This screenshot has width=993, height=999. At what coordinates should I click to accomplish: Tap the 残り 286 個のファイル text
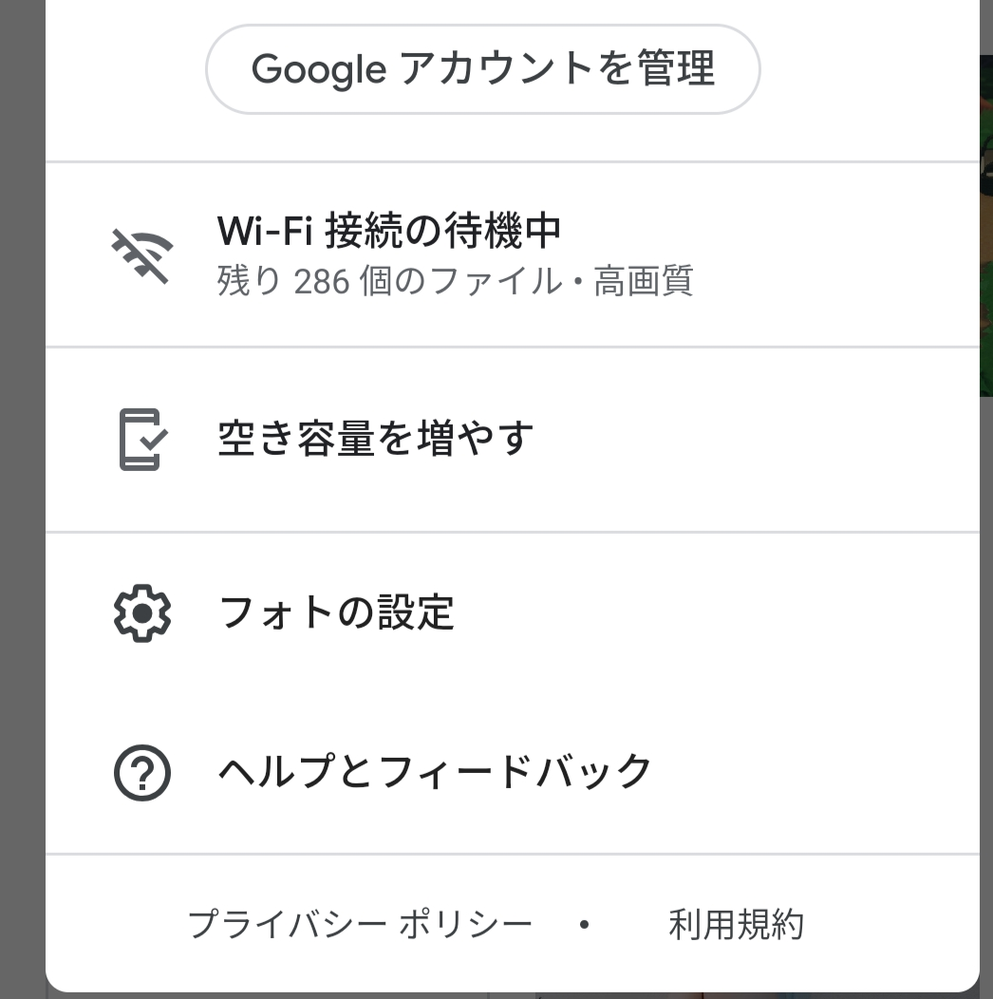tap(390, 282)
